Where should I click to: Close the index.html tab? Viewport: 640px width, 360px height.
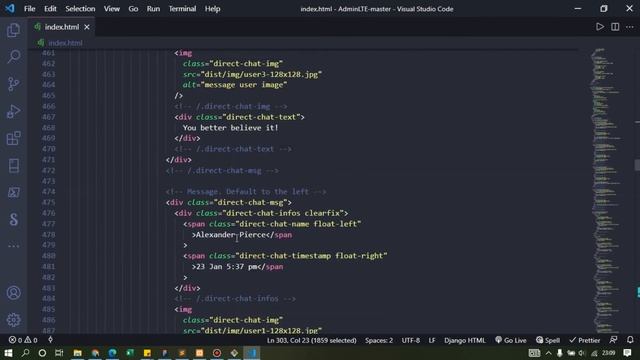(87, 27)
